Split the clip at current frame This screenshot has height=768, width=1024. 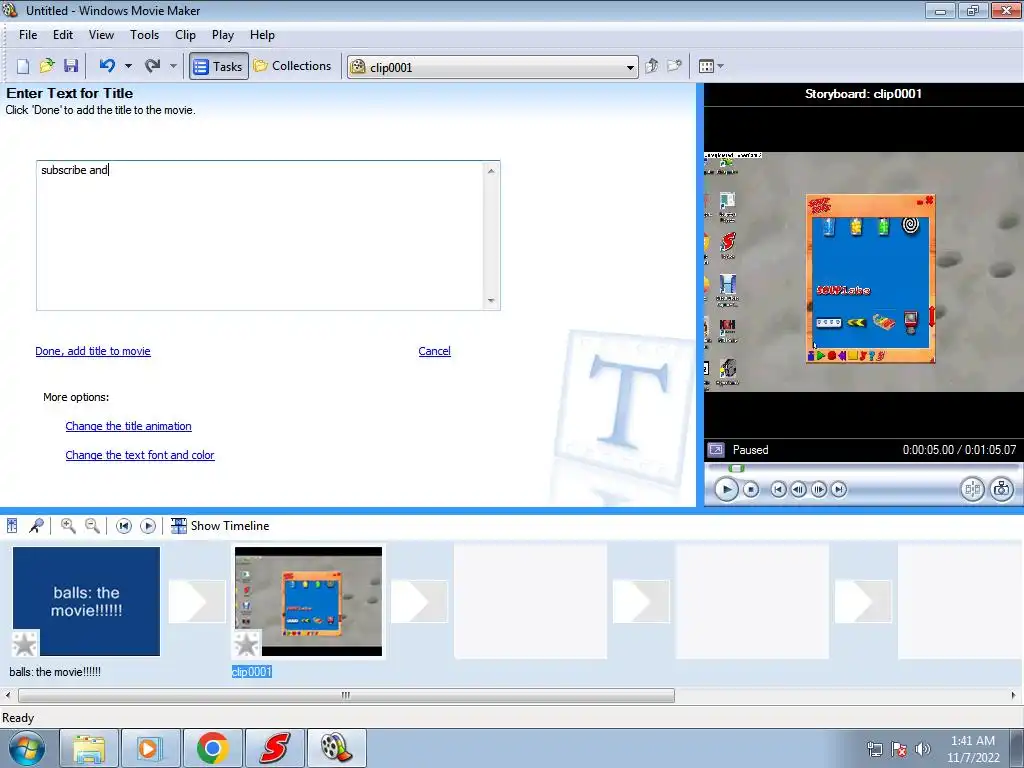point(972,489)
